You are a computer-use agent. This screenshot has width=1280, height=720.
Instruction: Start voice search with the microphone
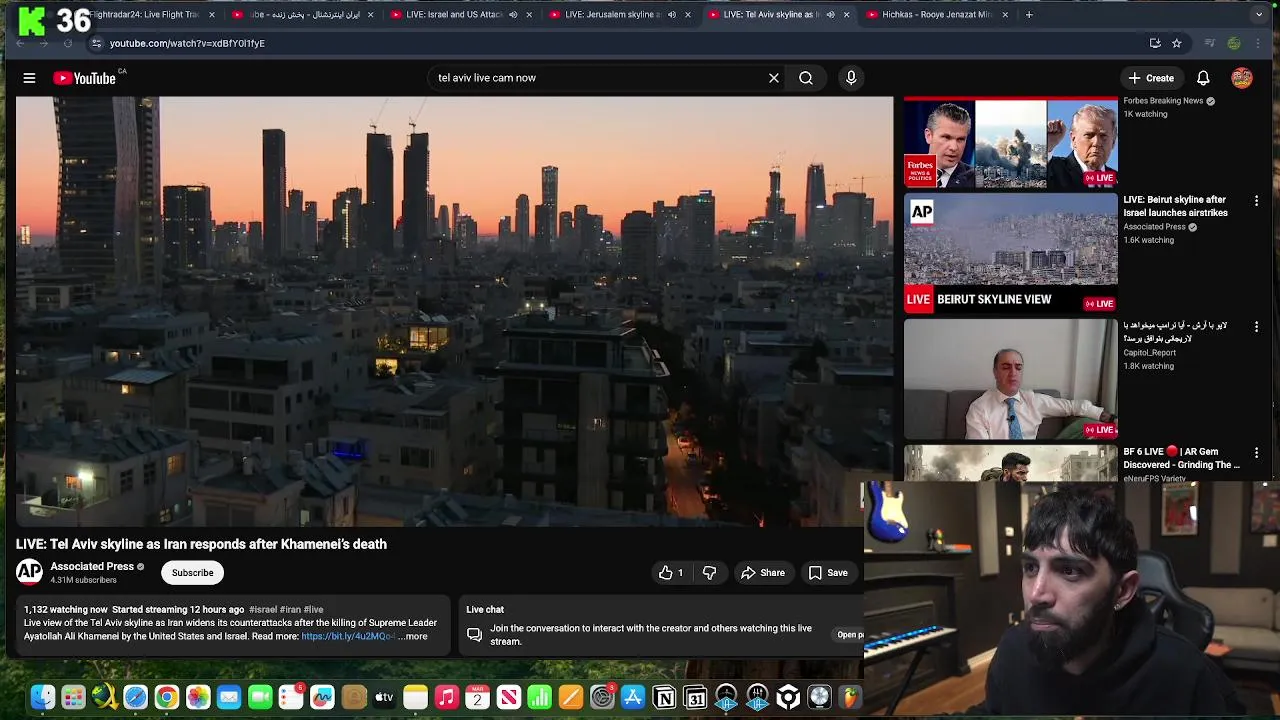[851, 78]
